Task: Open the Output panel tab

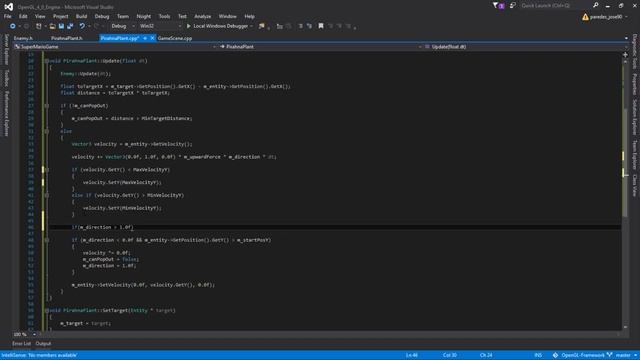Action: coord(43,344)
